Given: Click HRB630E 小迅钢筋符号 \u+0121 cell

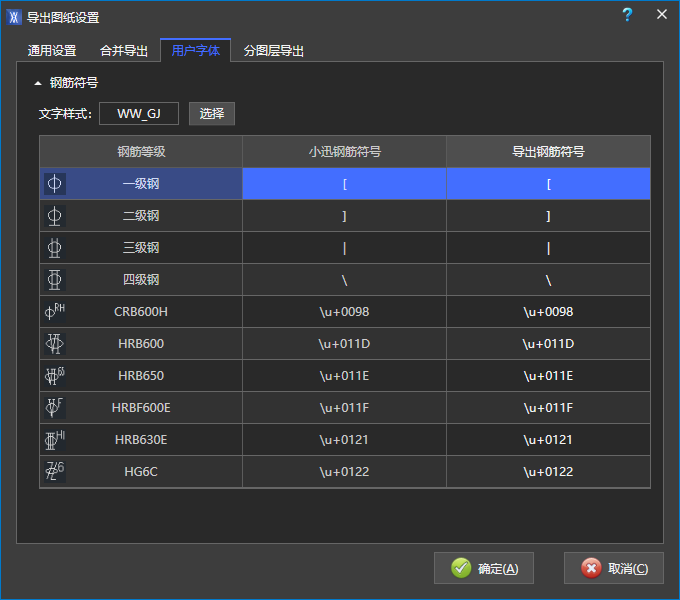Looking at the screenshot, I should [344, 440].
